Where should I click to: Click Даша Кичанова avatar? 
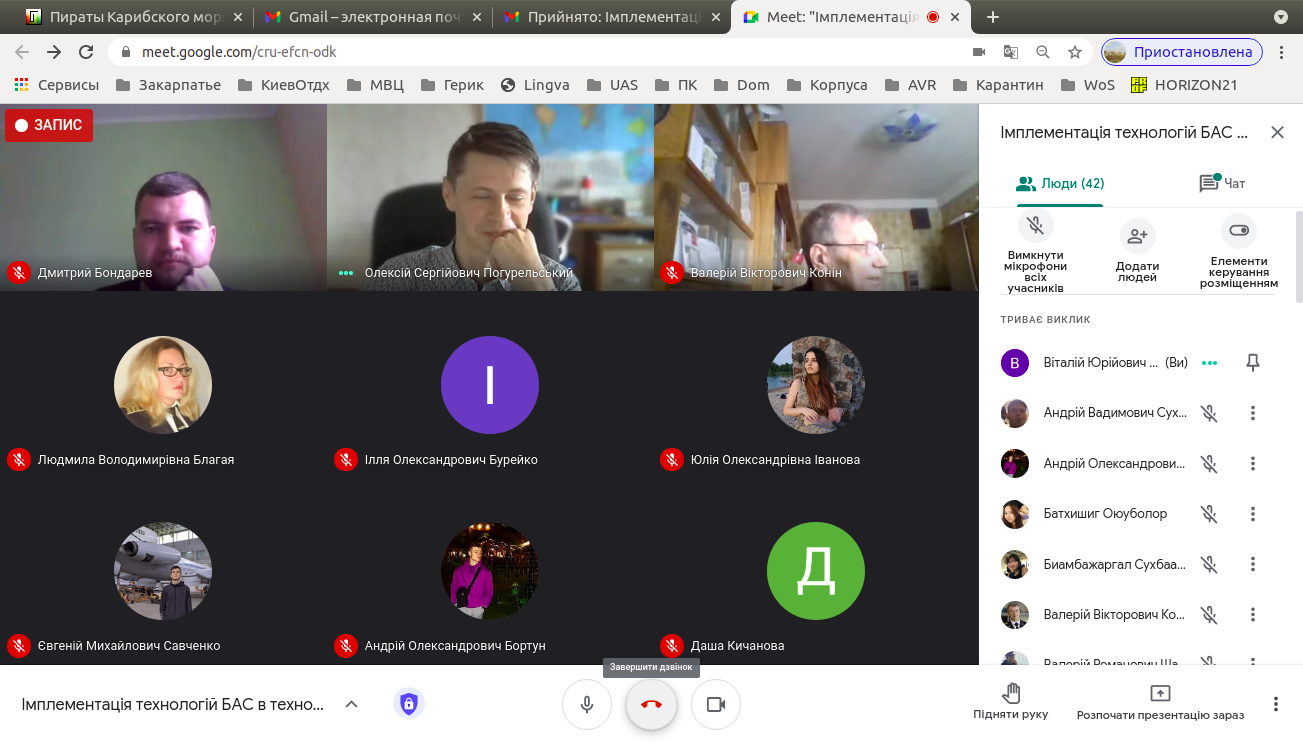(x=816, y=571)
